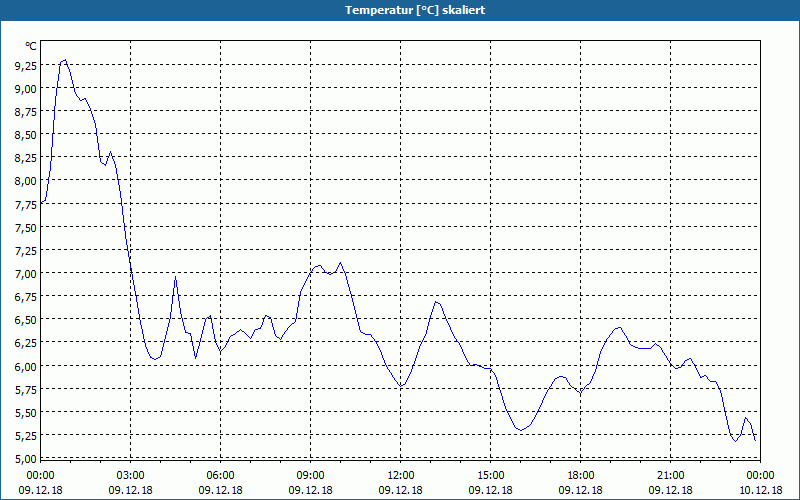Click the 5,75 y-axis value
Screen dimensions: 800x500
point(26,389)
